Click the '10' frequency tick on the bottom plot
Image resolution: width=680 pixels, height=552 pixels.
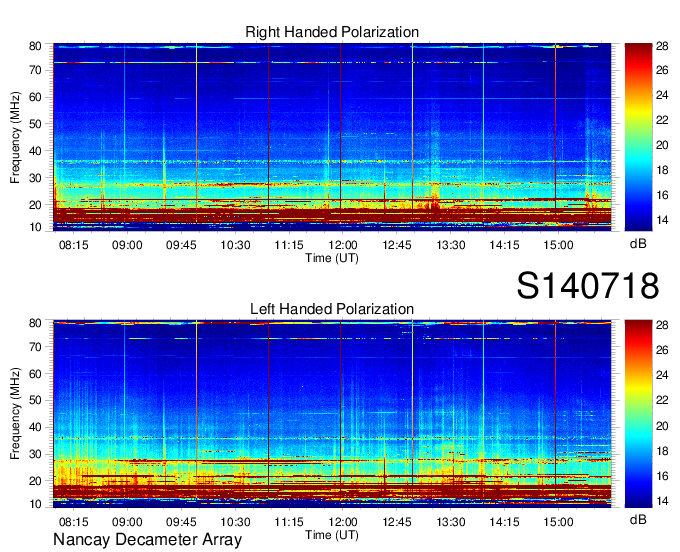click(35, 504)
